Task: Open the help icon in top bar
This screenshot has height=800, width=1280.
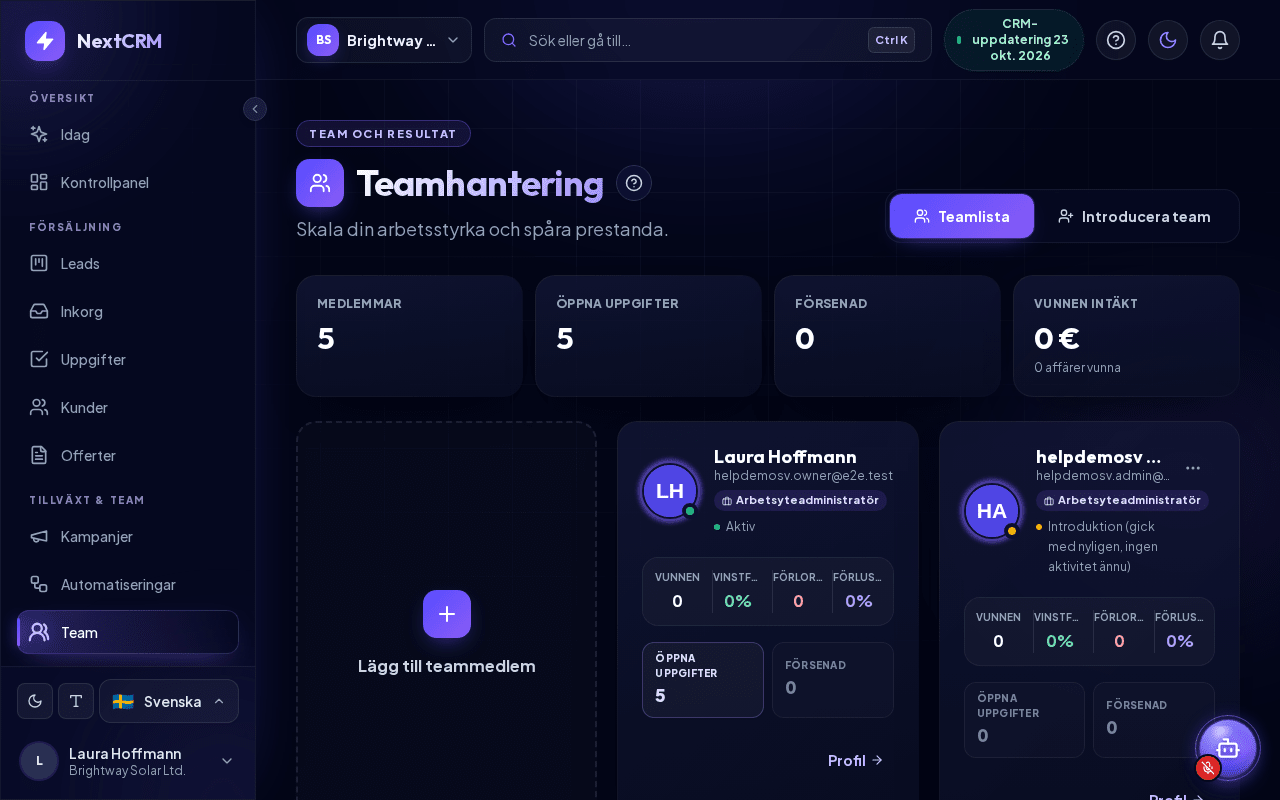Action: pos(1116,40)
